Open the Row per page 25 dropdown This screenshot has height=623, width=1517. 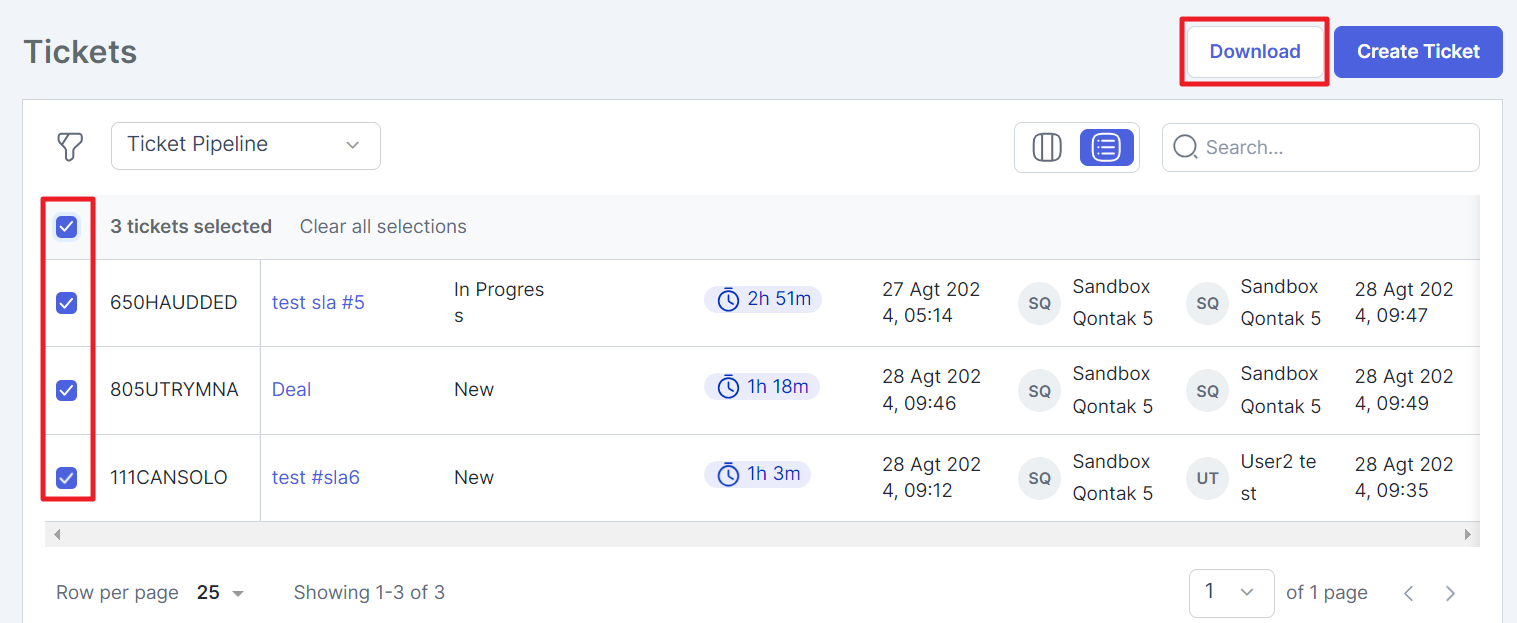tap(220, 593)
